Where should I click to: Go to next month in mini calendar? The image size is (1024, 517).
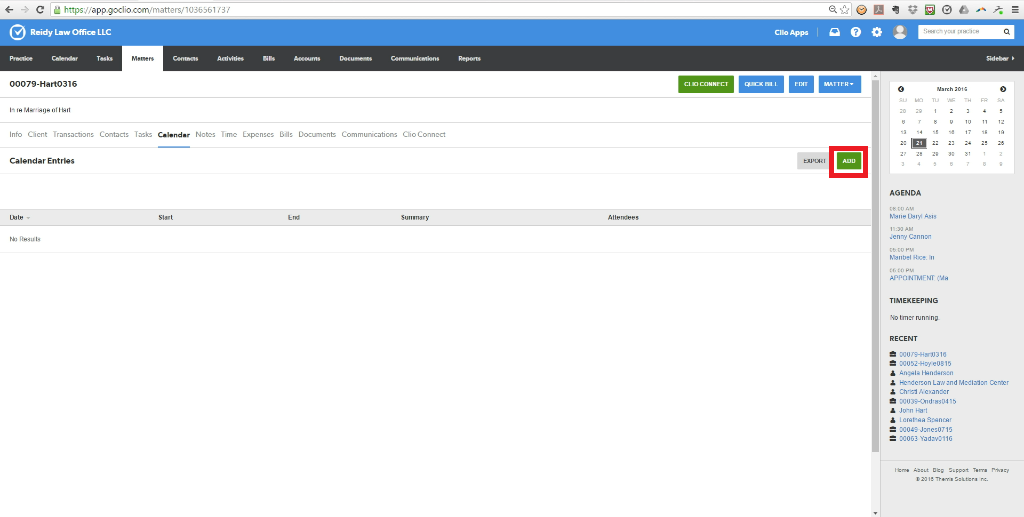pos(1003,89)
